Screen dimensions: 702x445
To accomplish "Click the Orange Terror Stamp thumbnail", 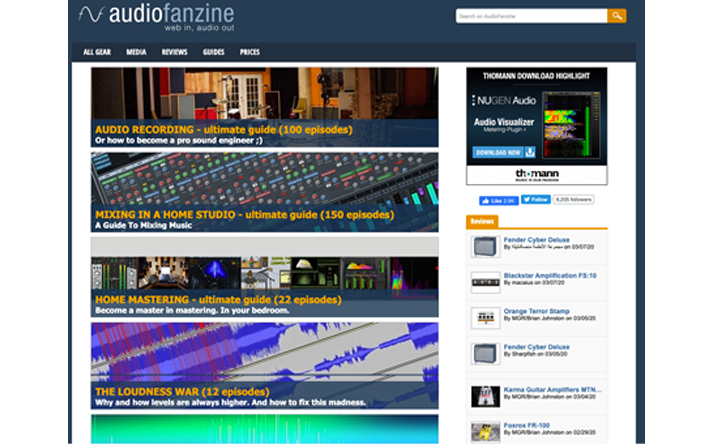I will (485, 318).
